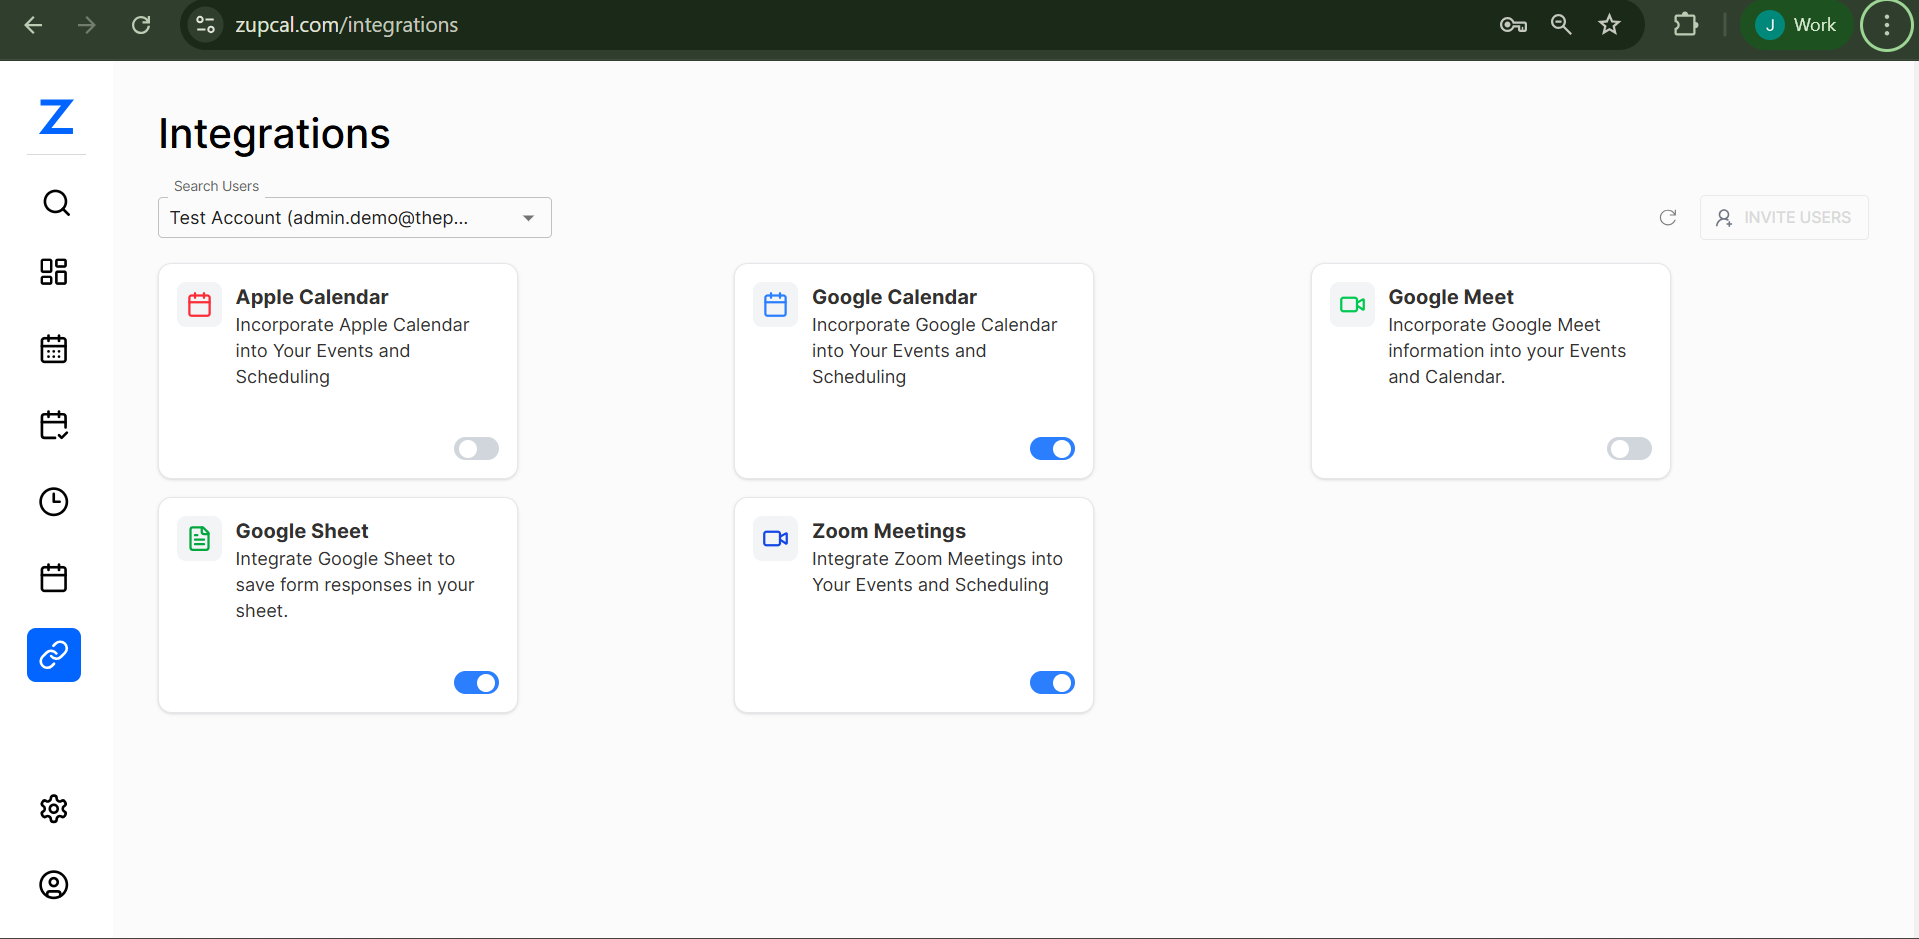Open the Chrome three-dot menu
The height and width of the screenshot is (939, 1919).
click(x=1886, y=24)
